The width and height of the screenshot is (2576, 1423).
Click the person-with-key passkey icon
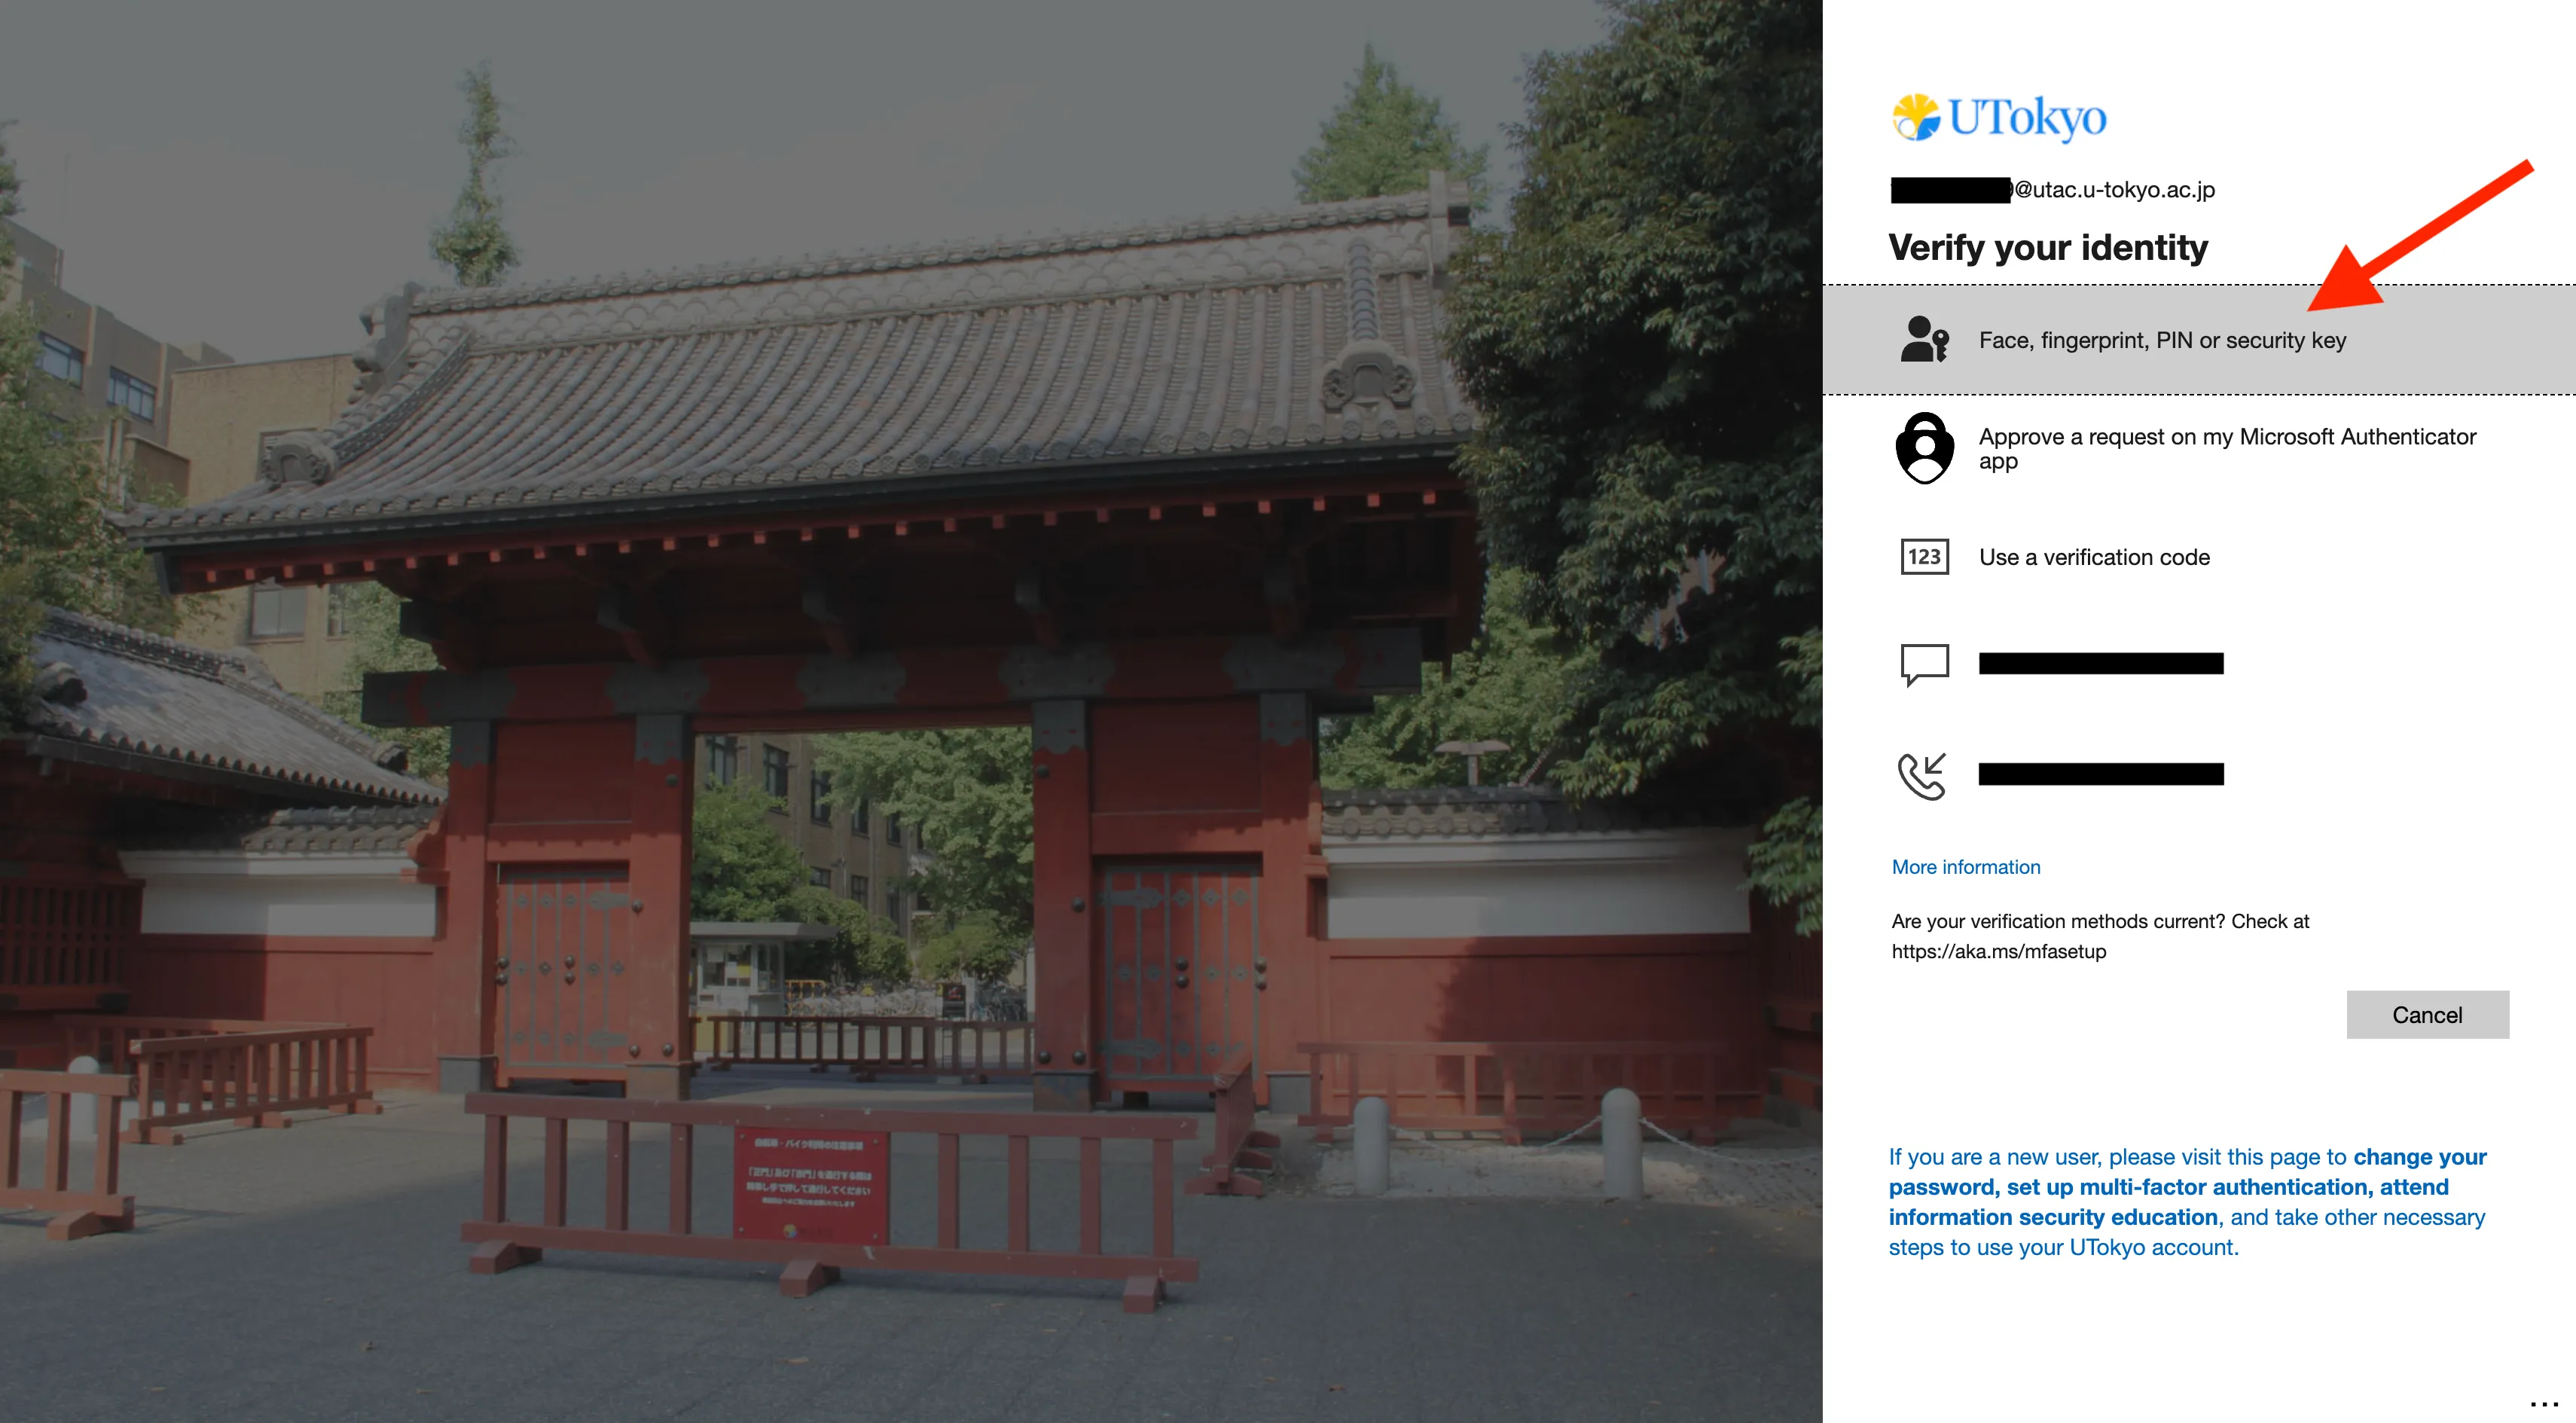coord(1924,340)
